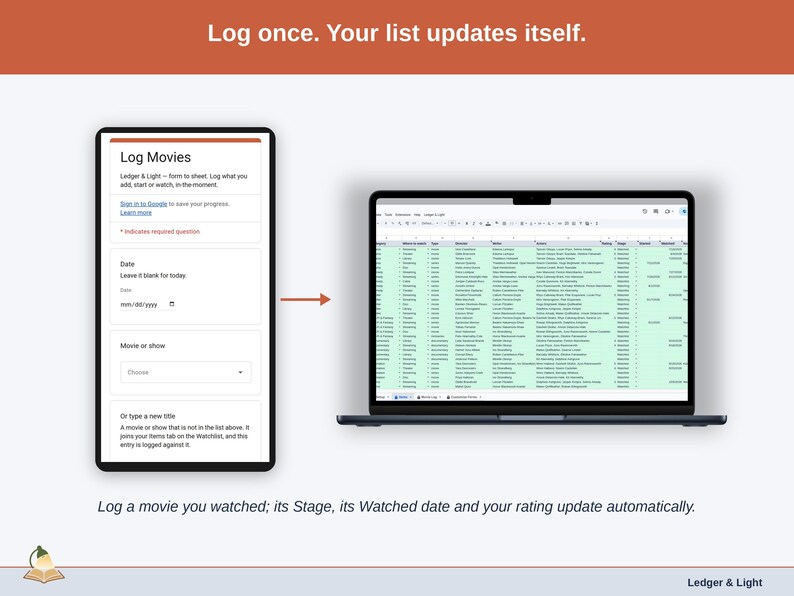The width and height of the screenshot is (794, 596).
Task: Open horizontal align dropdown in the toolbar
Action: point(523,223)
